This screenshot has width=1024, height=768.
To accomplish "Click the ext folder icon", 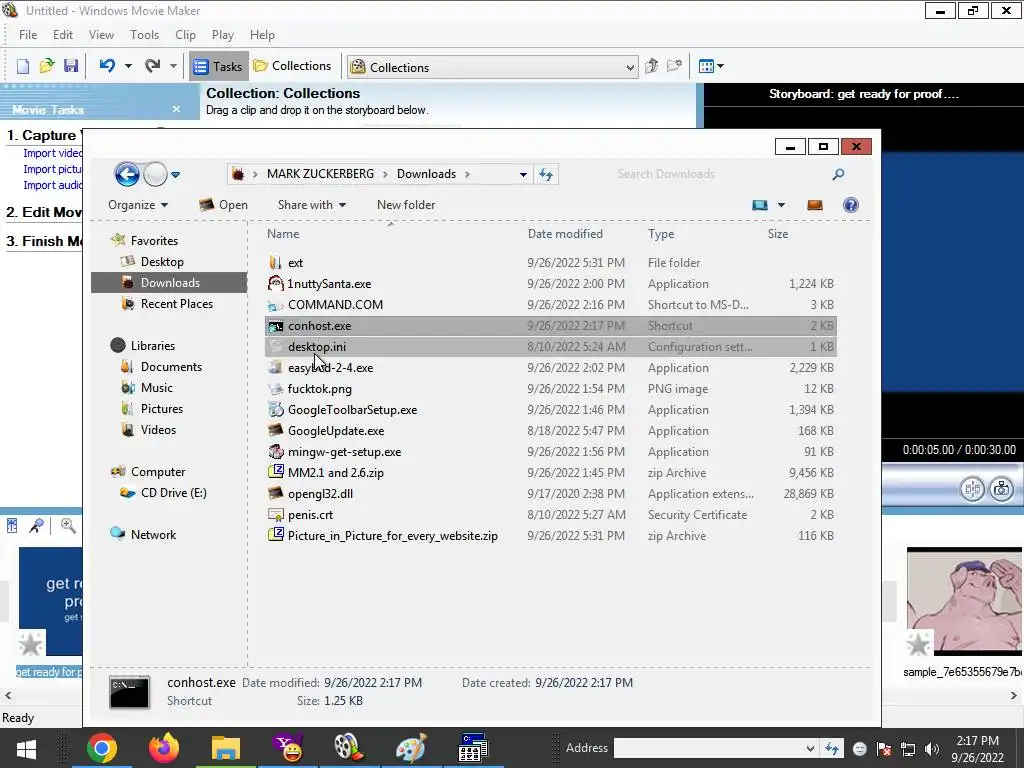I will (x=276, y=263).
